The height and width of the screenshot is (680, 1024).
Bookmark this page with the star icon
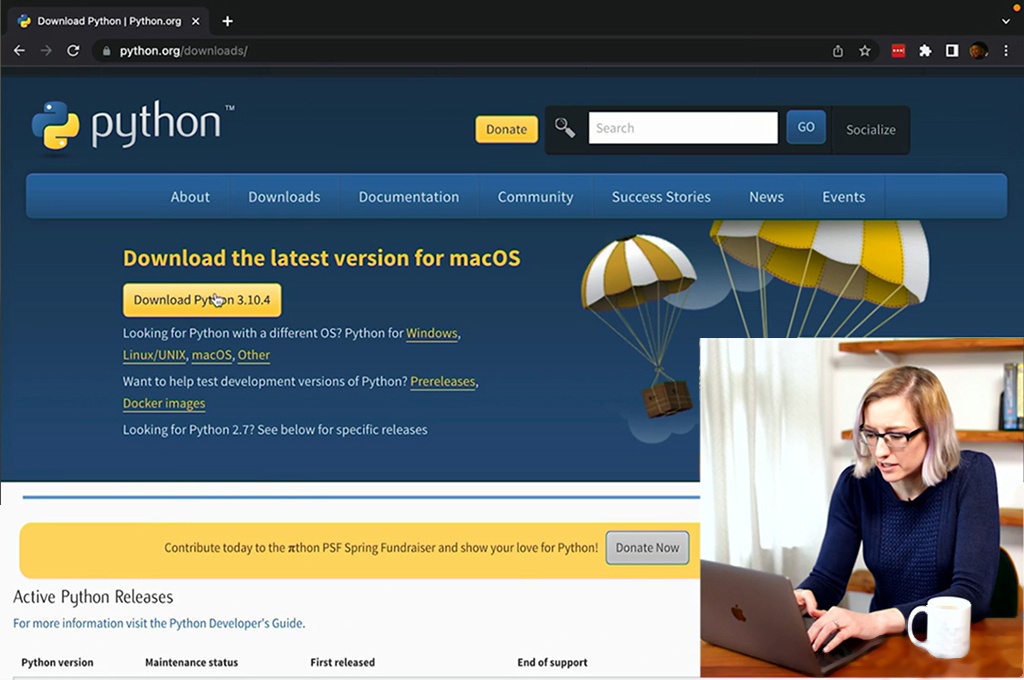865,51
